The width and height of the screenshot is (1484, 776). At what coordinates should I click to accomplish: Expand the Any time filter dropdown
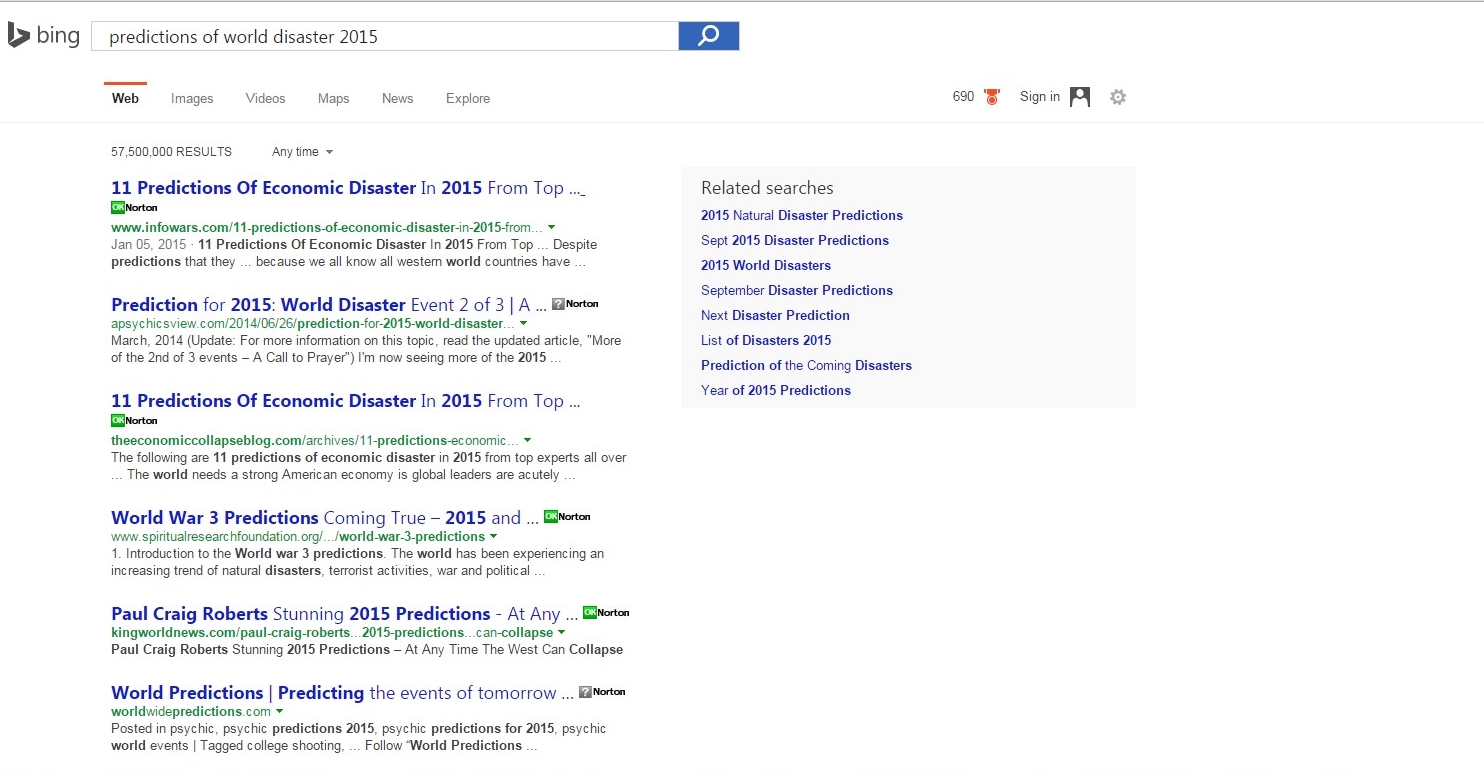(302, 152)
